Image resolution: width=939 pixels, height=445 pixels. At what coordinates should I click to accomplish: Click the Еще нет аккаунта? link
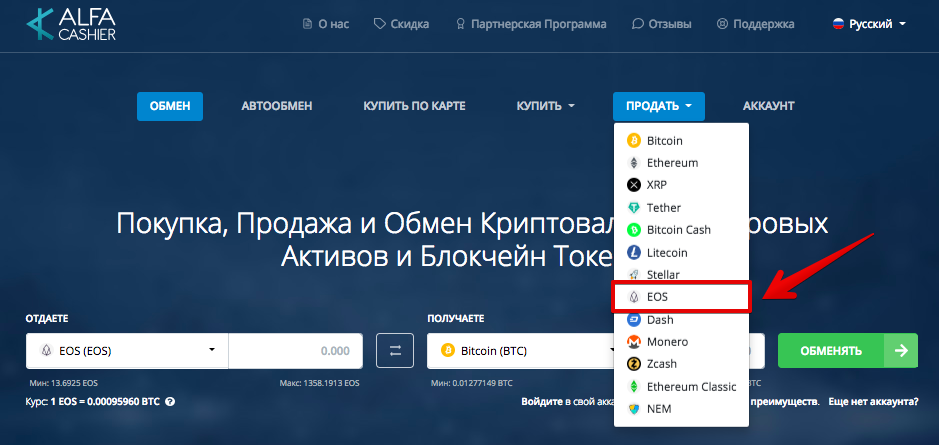(874, 402)
